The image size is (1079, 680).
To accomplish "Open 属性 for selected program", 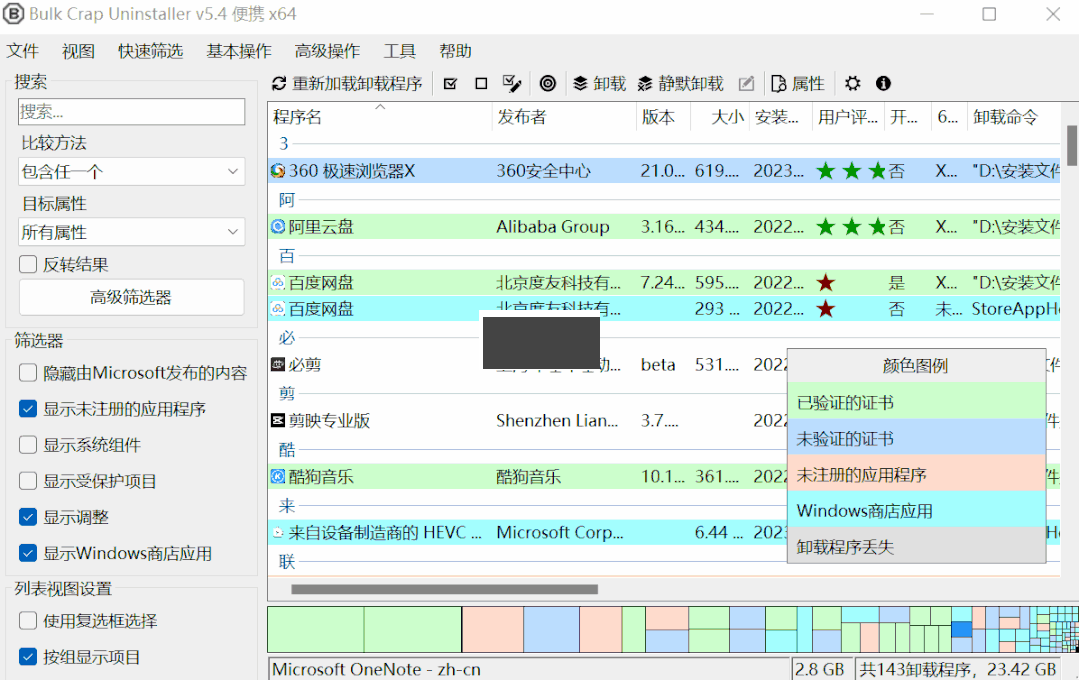I will [x=797, y=83].
